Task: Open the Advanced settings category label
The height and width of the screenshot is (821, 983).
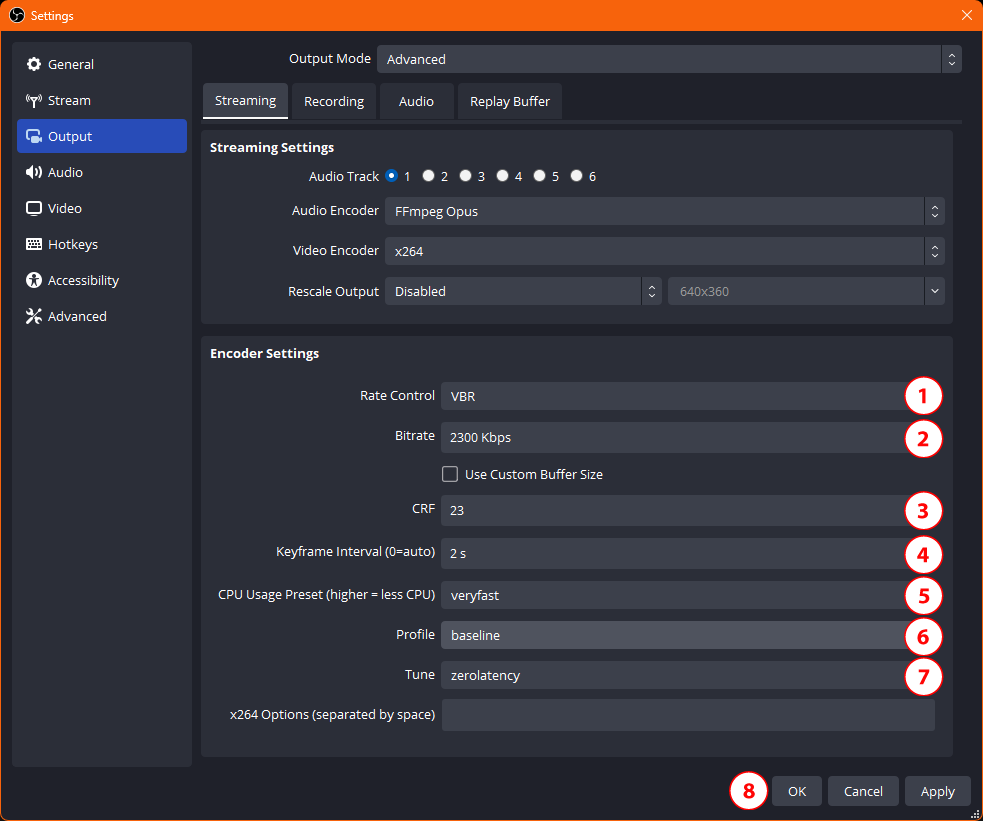Action: [x=77, y=316]
